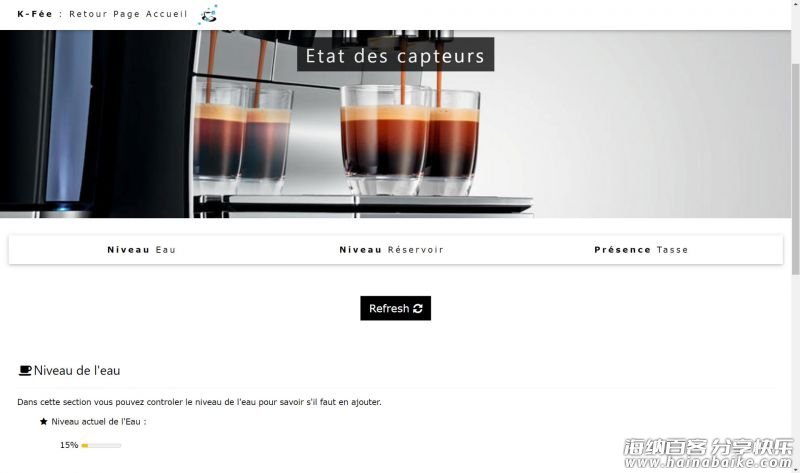Click the scrollbar down arrow at bottom right
The image size is (800, 473).
(795, 469)
